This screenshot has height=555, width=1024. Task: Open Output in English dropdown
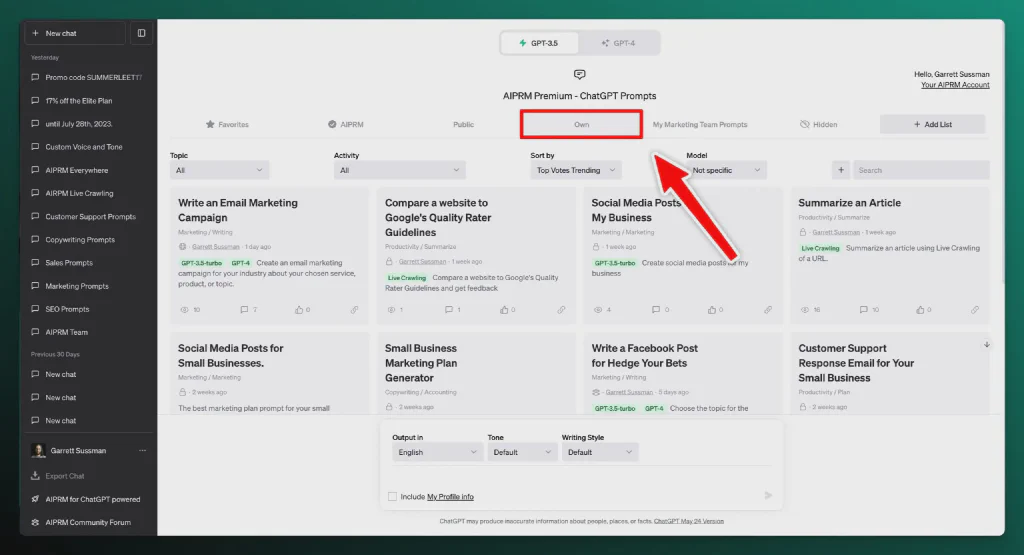[x=436, y=452]
